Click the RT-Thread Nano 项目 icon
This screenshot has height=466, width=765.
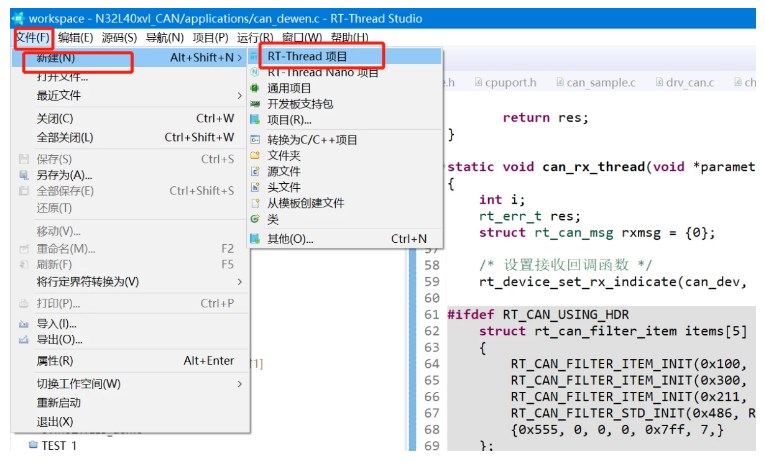coord(254,72)
